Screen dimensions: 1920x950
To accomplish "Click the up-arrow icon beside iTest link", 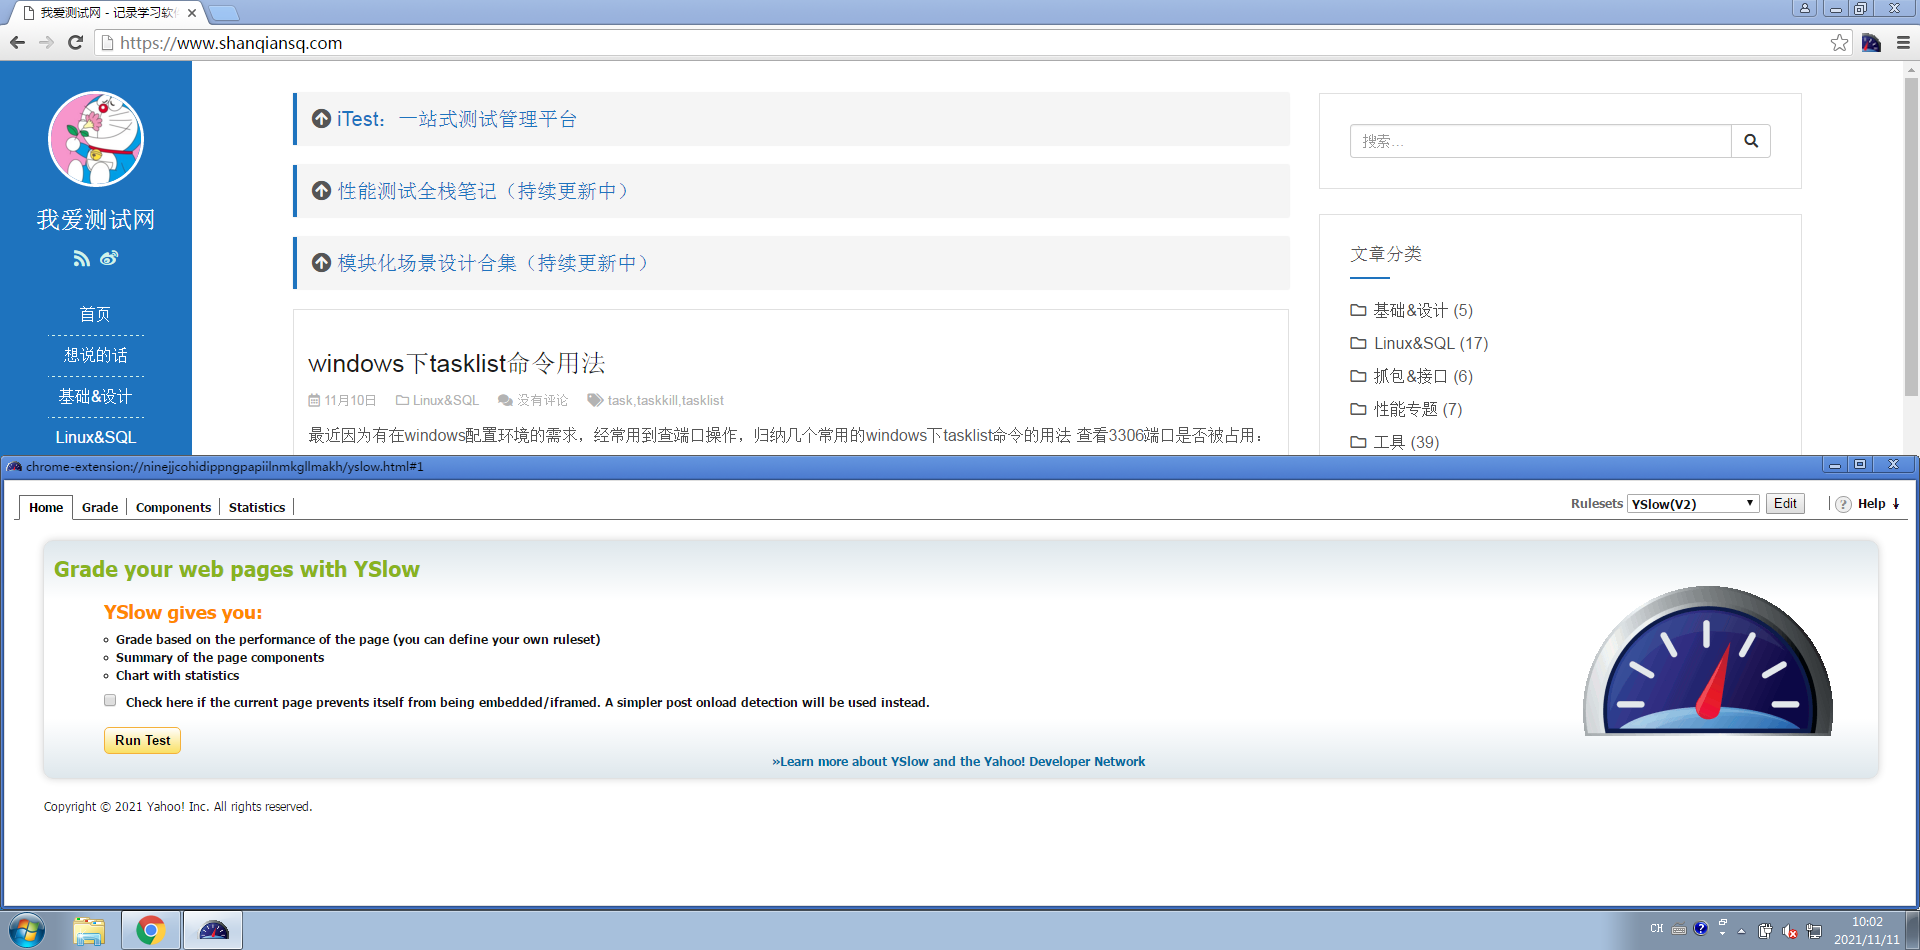I will coord(321,119).
